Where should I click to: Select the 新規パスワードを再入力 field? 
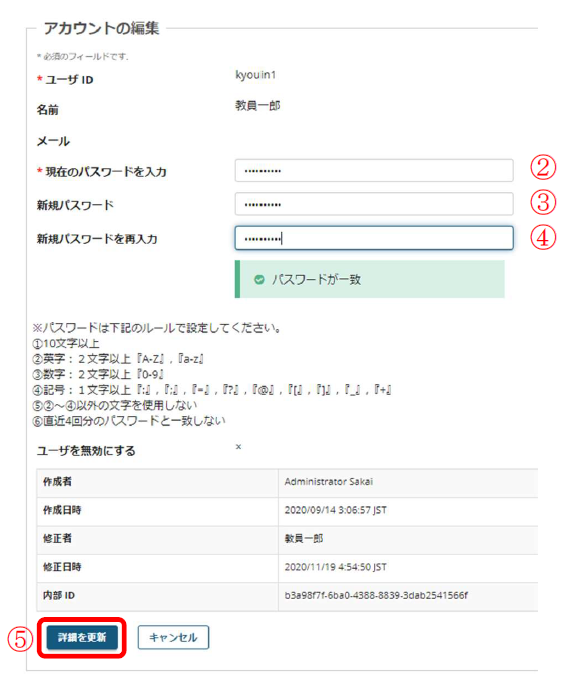point(374,238)
